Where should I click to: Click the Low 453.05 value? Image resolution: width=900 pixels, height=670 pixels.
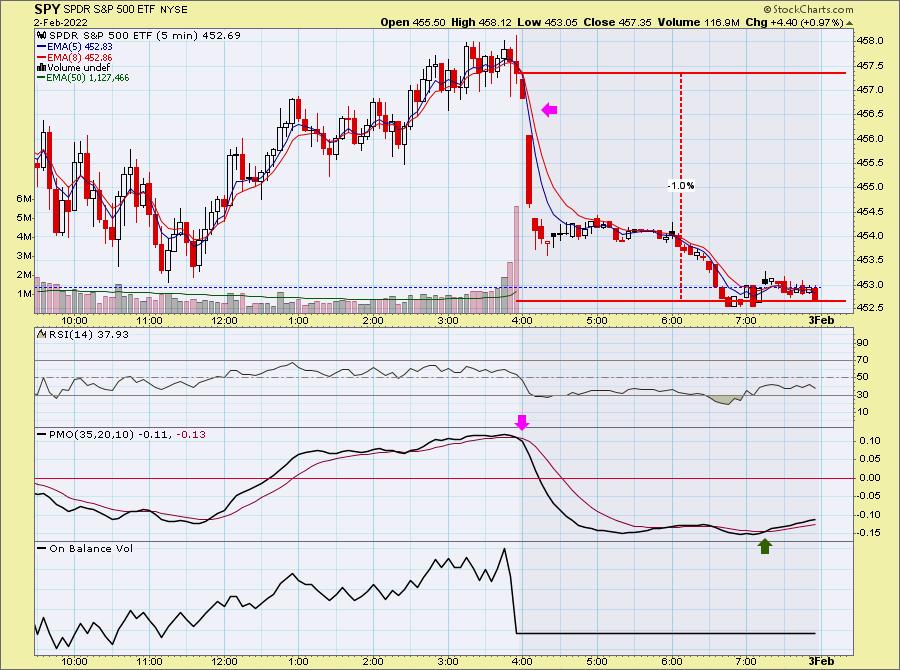[x=547, y=22]
